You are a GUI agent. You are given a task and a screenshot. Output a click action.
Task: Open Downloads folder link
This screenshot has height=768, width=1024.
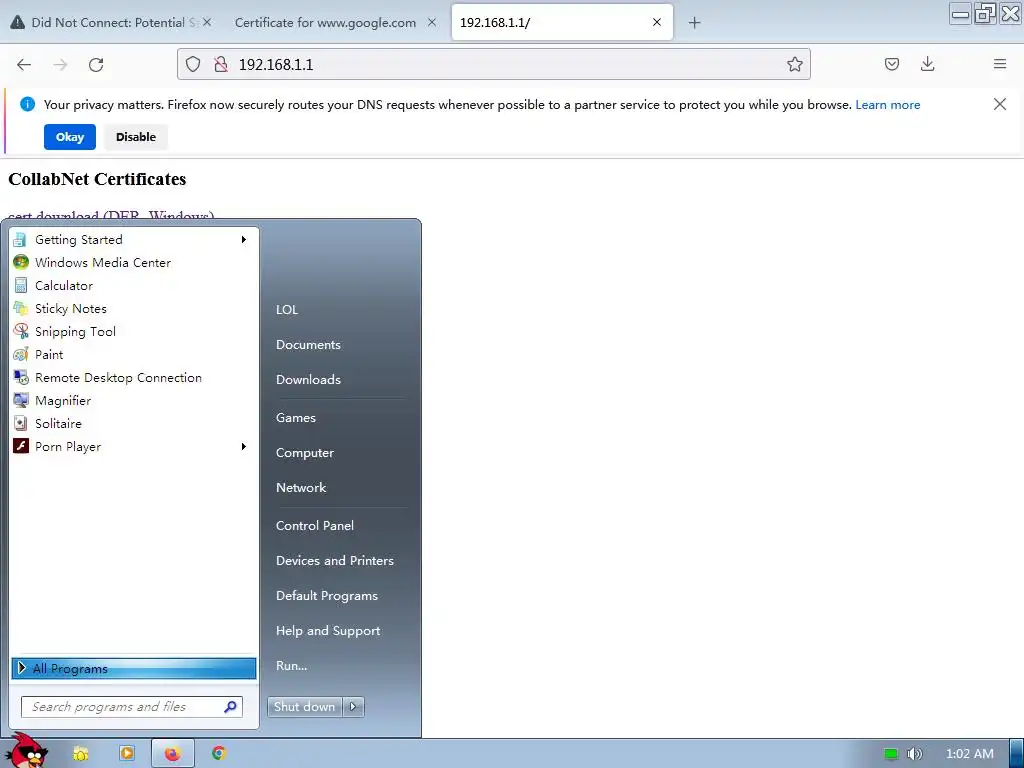(x=308, y=379)
